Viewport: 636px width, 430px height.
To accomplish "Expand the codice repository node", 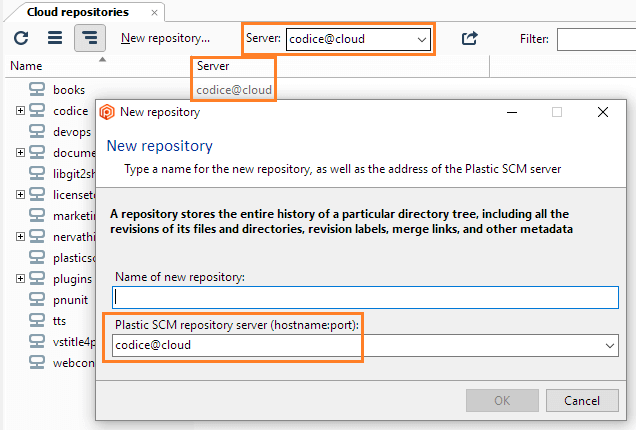I will [x=20, y=110].
